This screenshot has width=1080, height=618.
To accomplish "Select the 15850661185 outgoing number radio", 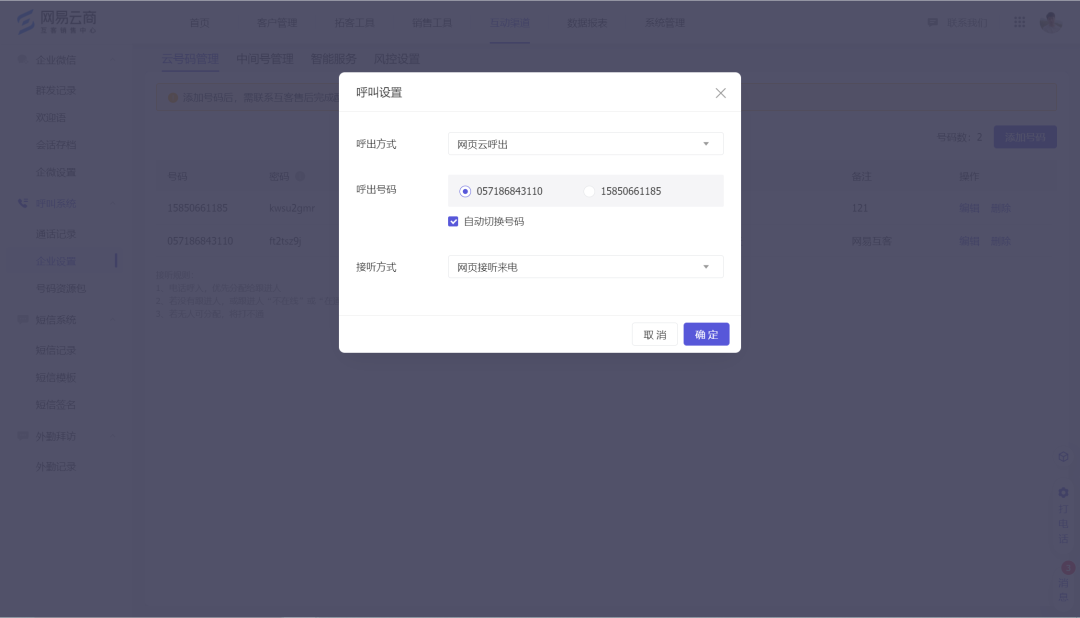I will (590, 191).
